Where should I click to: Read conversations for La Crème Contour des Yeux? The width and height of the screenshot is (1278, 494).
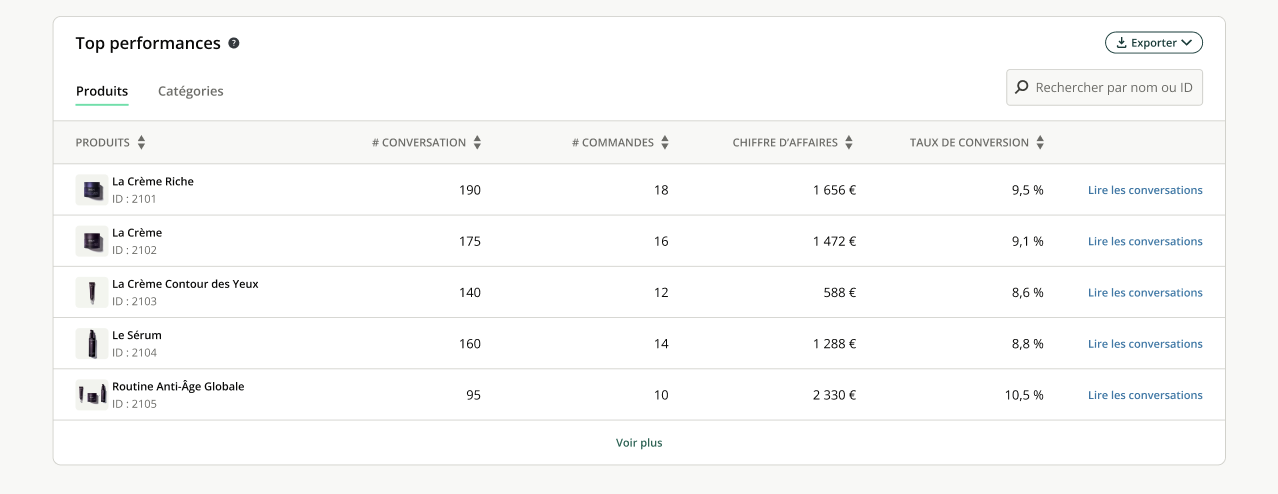pos(1145,293)
